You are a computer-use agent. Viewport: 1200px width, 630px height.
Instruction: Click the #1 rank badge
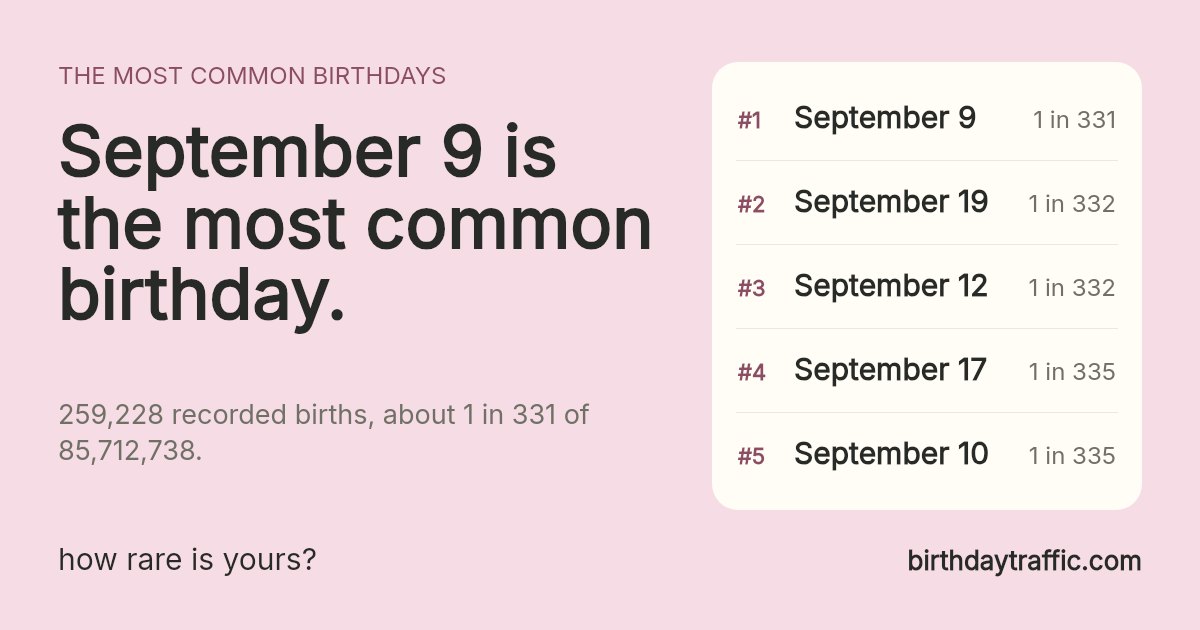(750, 121)
